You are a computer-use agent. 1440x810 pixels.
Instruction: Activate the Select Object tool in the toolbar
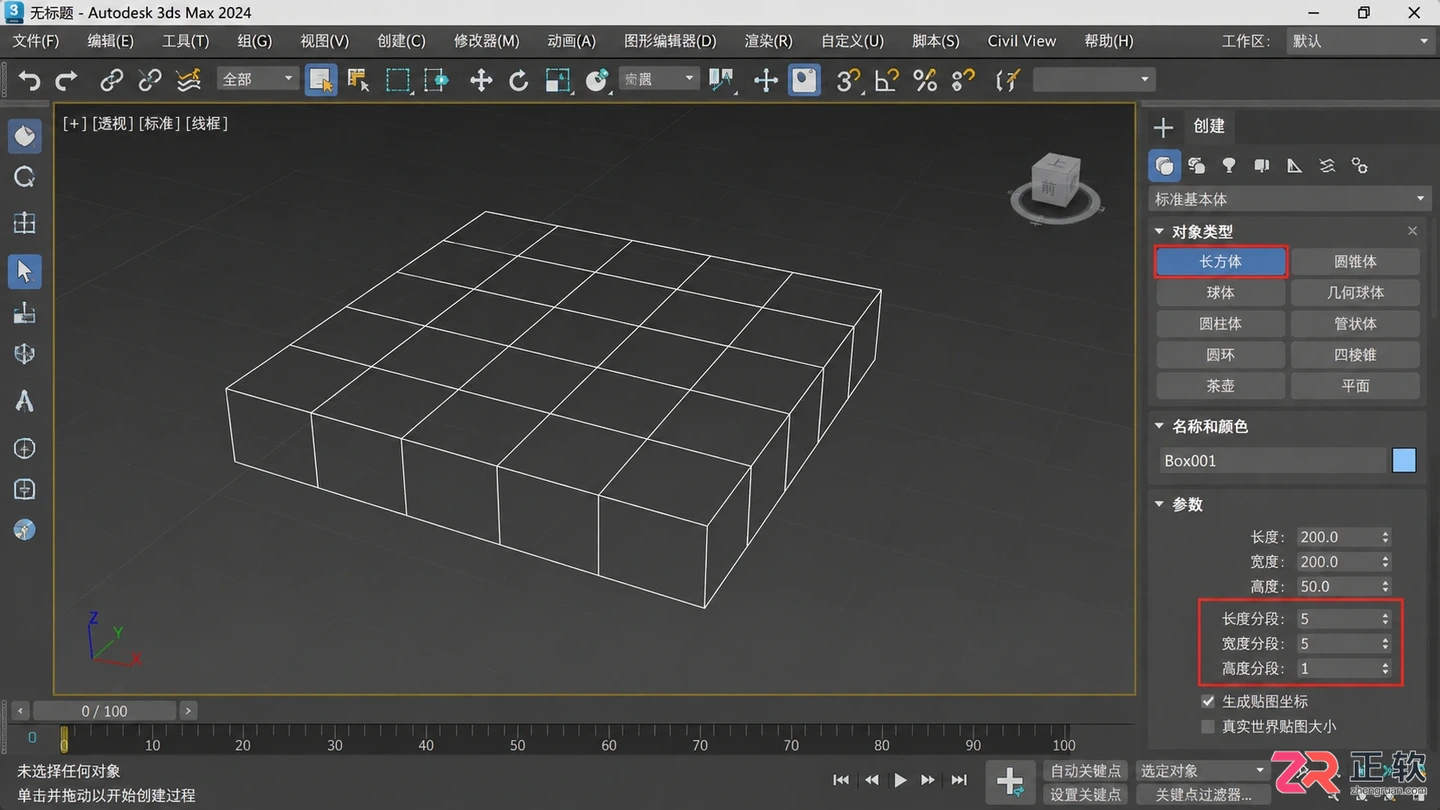321,80
